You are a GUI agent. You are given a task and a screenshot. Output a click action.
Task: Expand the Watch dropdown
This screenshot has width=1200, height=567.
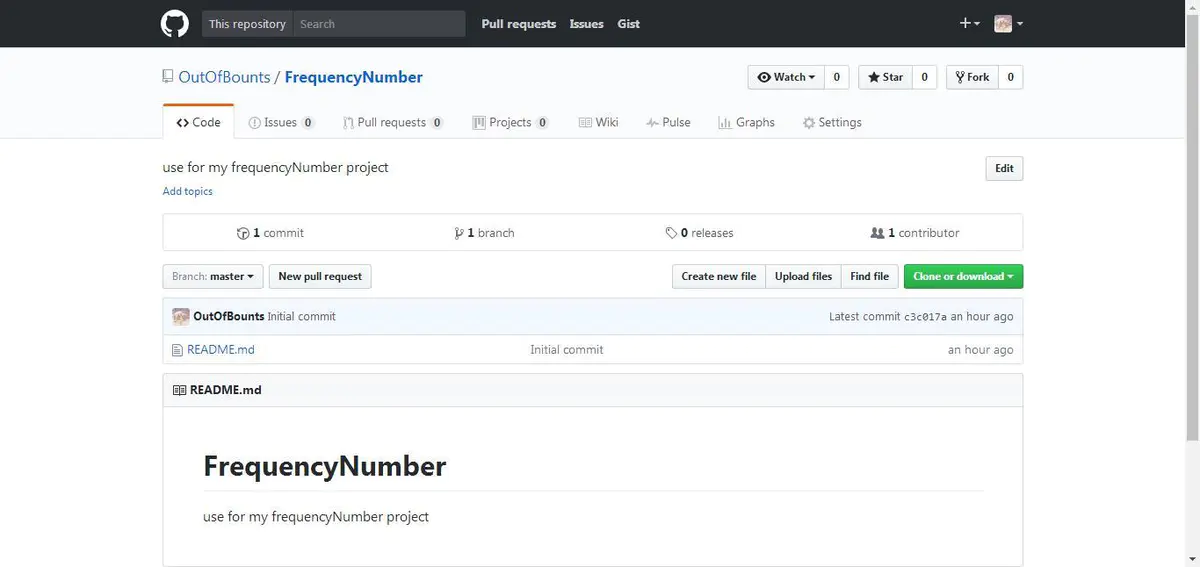(x=786, y=77)
